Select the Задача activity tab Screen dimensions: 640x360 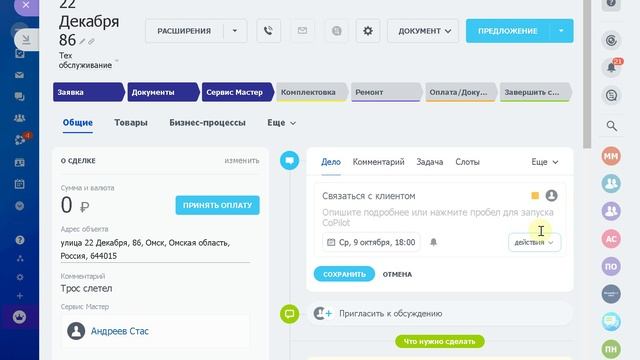[x=430, y=162]
